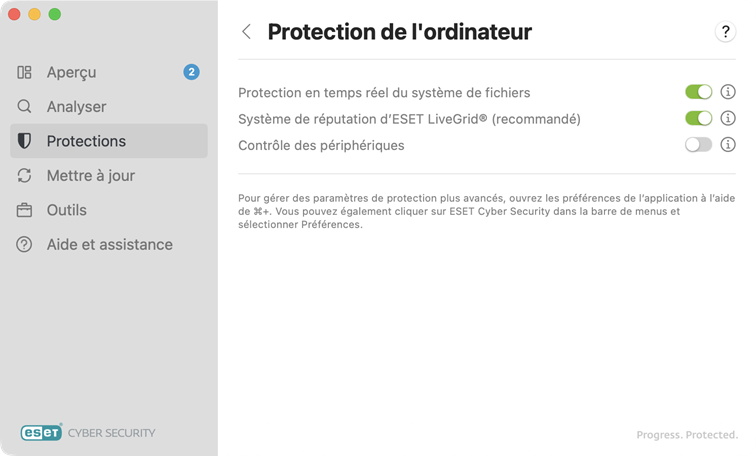
Task: Click the notification badge showing 2
Action: pyautogui.click(x=191, y=72)
